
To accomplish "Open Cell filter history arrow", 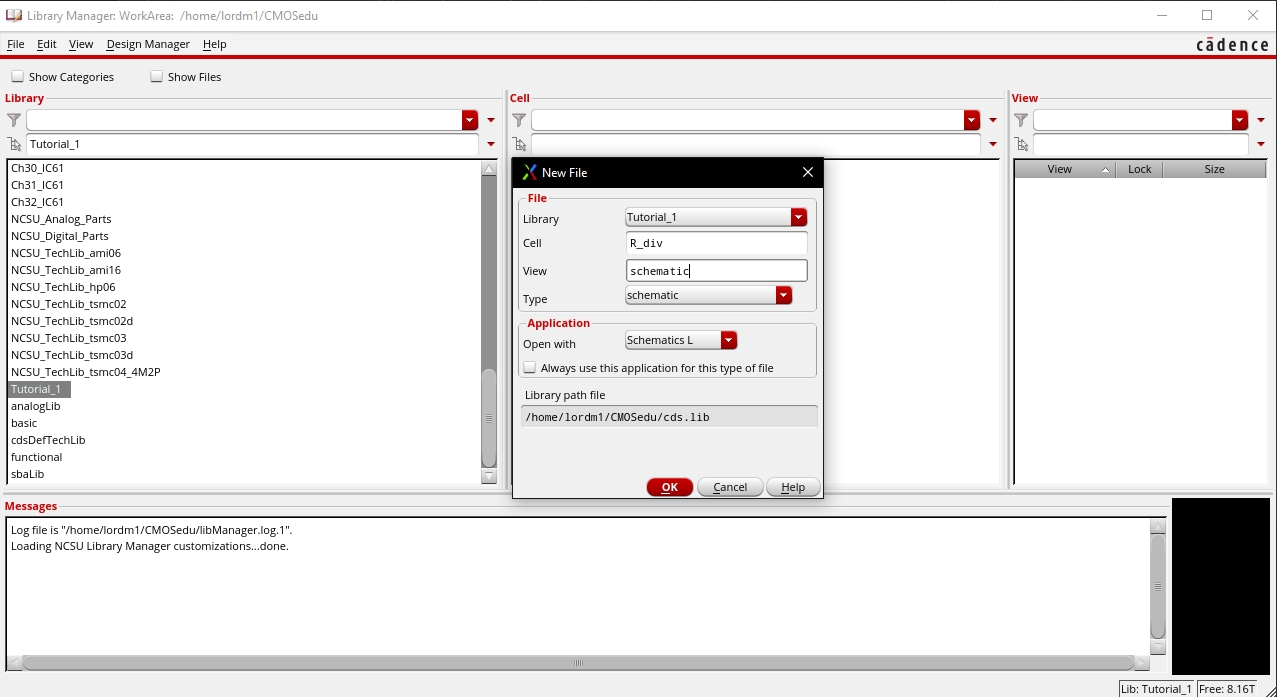I will tap(993, 120).
